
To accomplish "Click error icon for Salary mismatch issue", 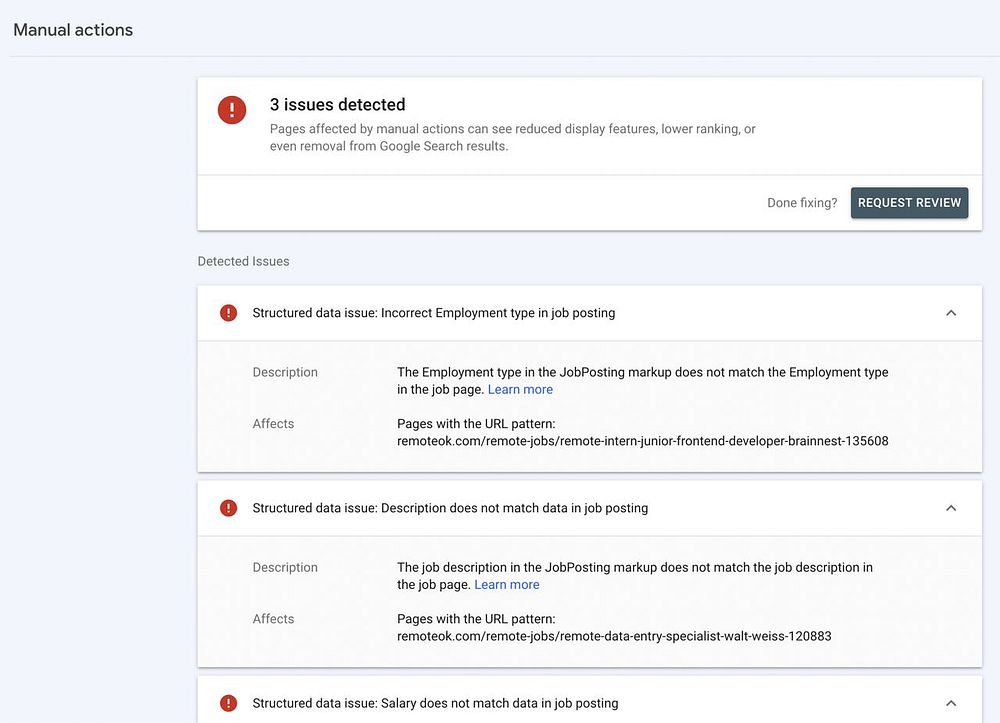I will pyautogui.click(x=229, y=703).
